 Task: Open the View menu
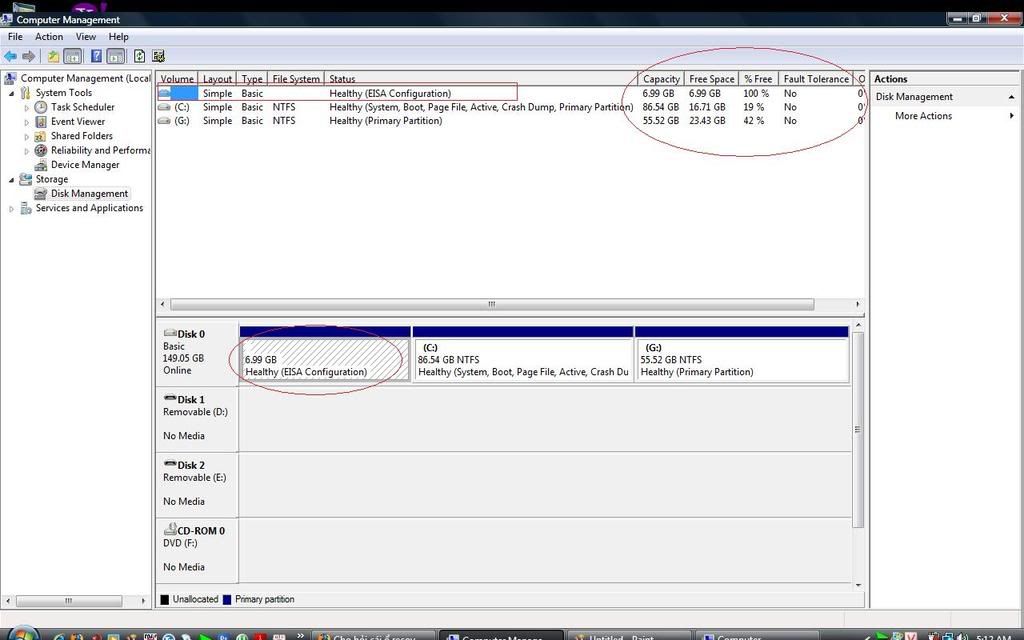point(86,37)
